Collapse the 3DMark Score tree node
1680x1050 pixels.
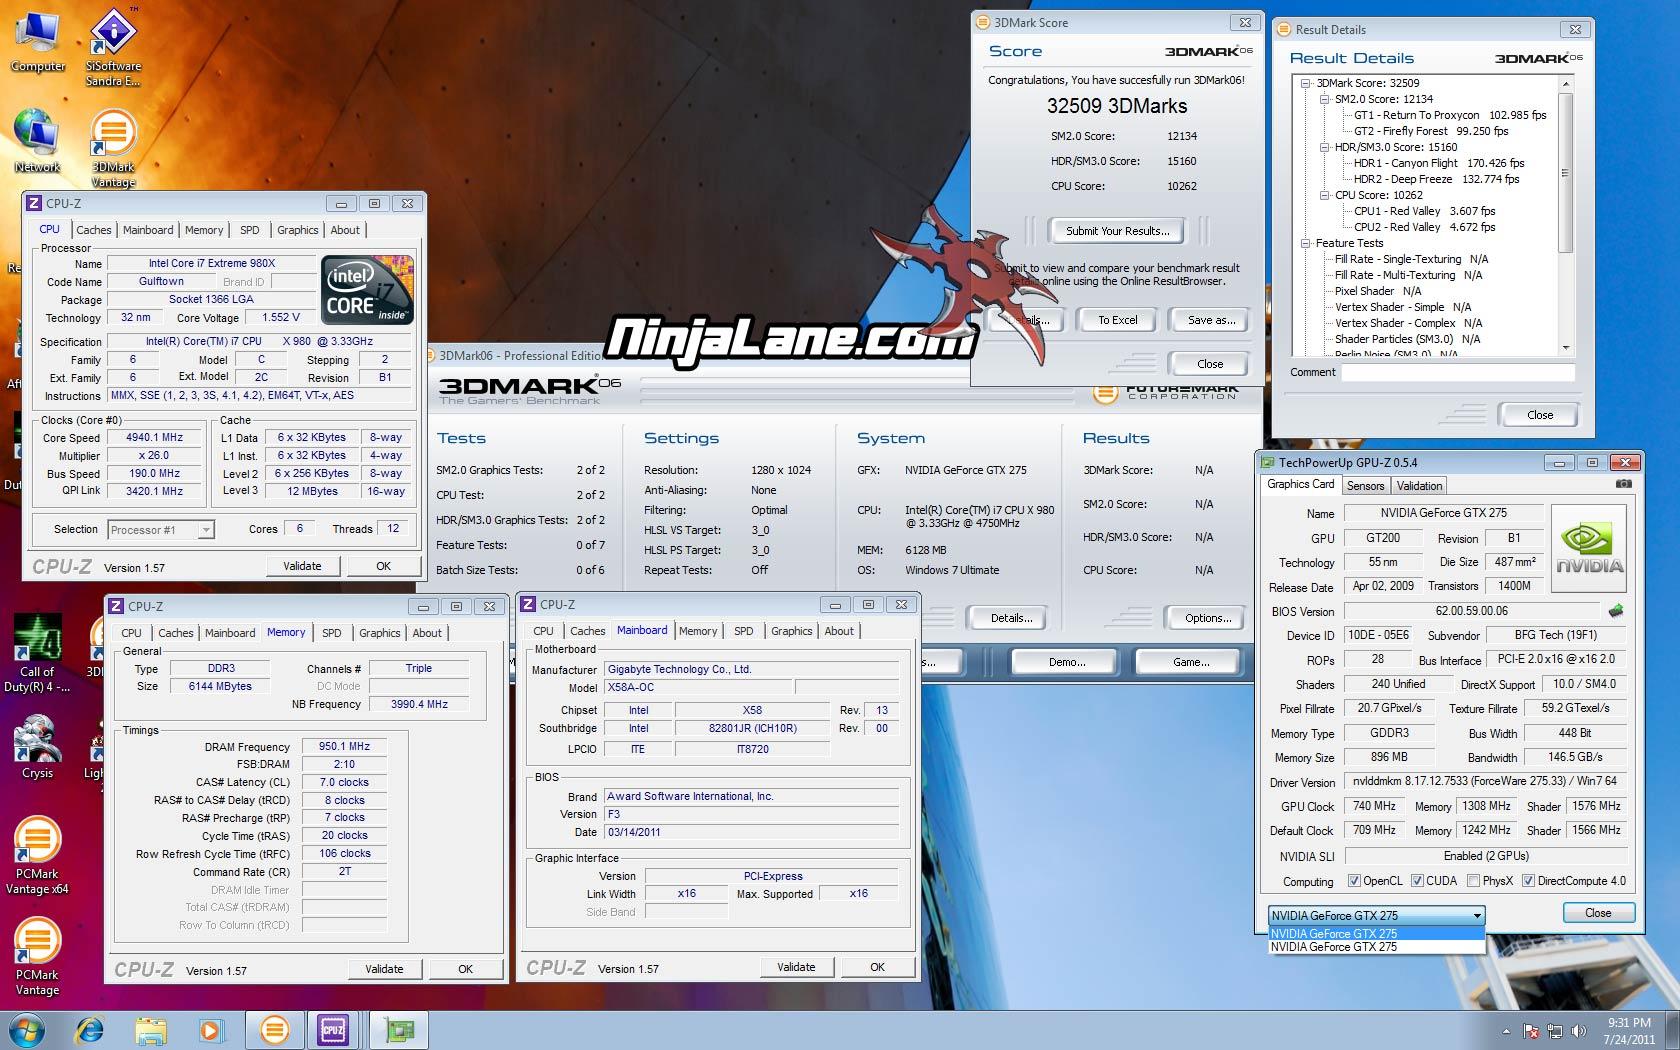1306,83
